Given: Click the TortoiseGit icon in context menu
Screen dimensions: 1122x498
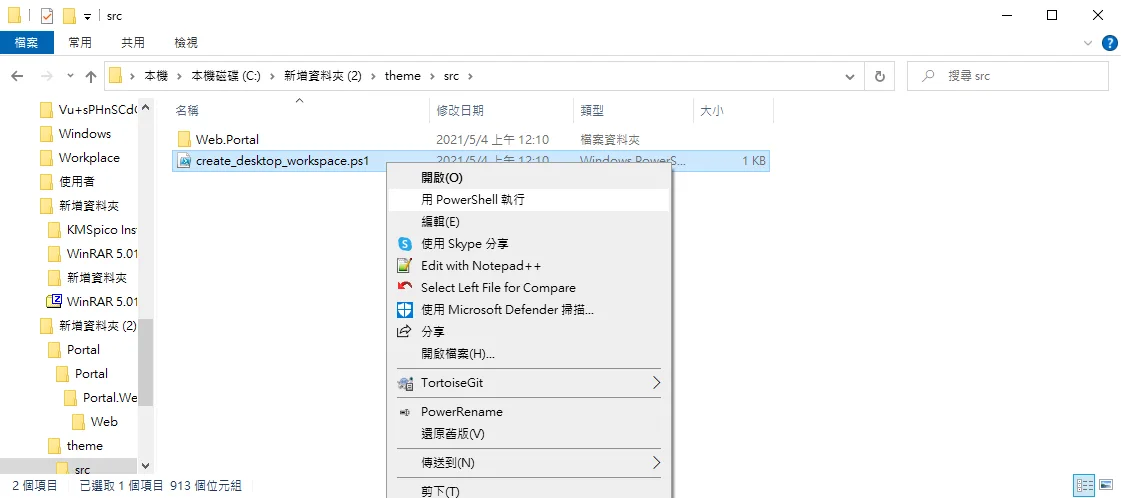Looking at the screenshot, I should pyautogui.click(x=405, y=383).
